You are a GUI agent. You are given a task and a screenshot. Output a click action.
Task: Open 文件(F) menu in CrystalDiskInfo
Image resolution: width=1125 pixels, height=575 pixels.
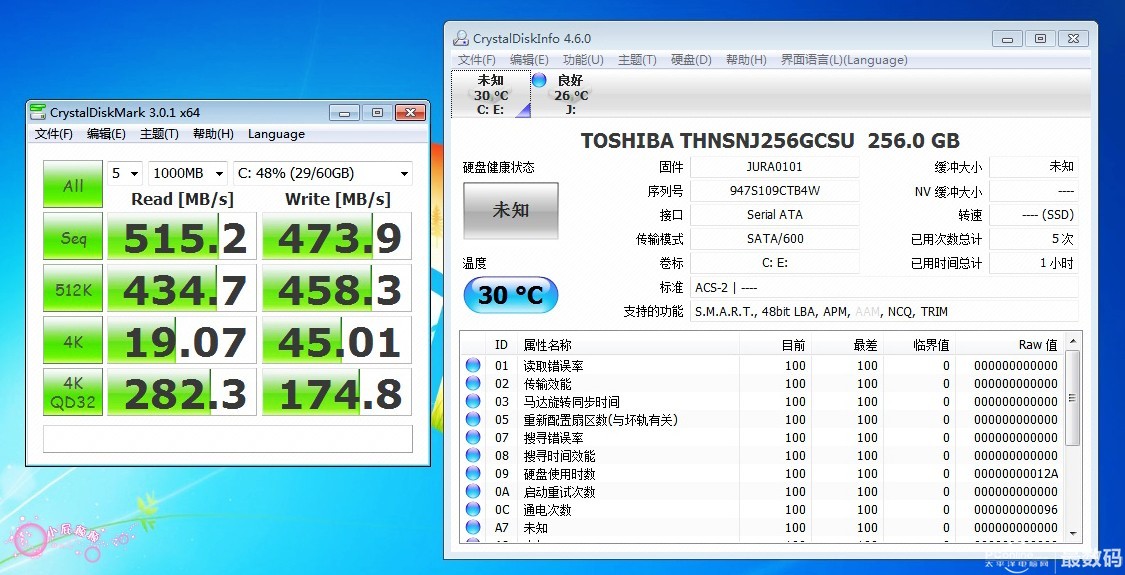click(x=477, y=60)
